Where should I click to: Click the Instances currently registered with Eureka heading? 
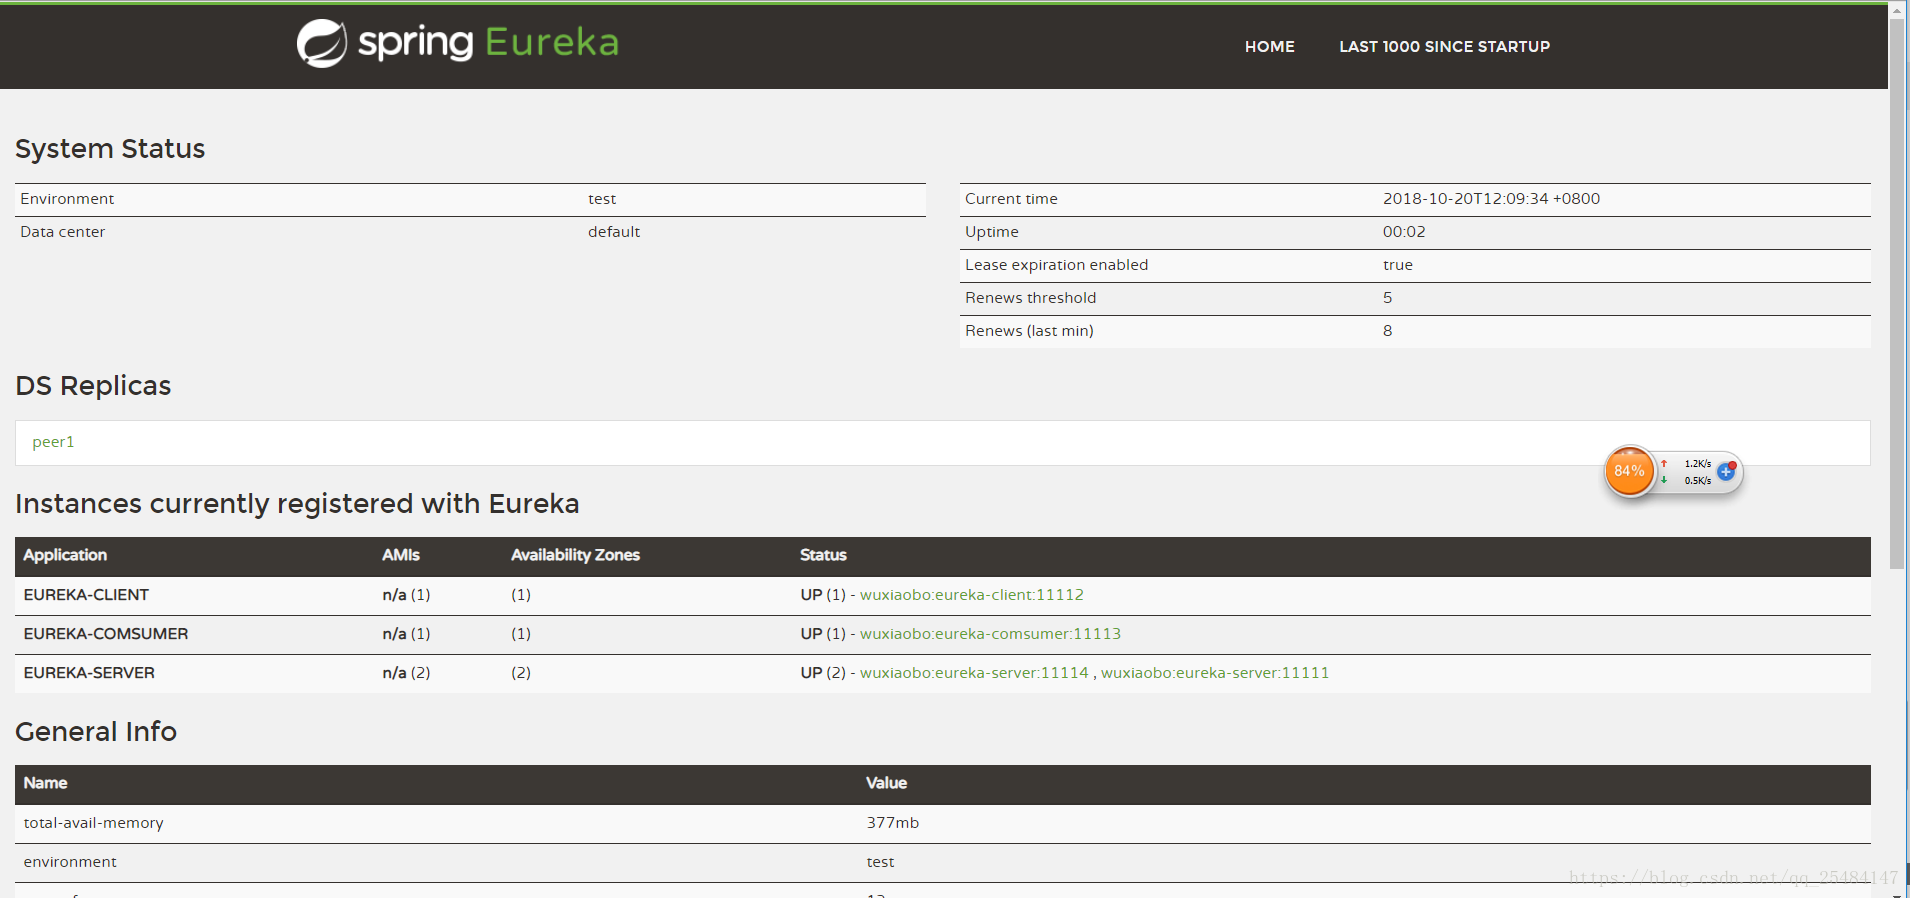(x=297, y=504)
